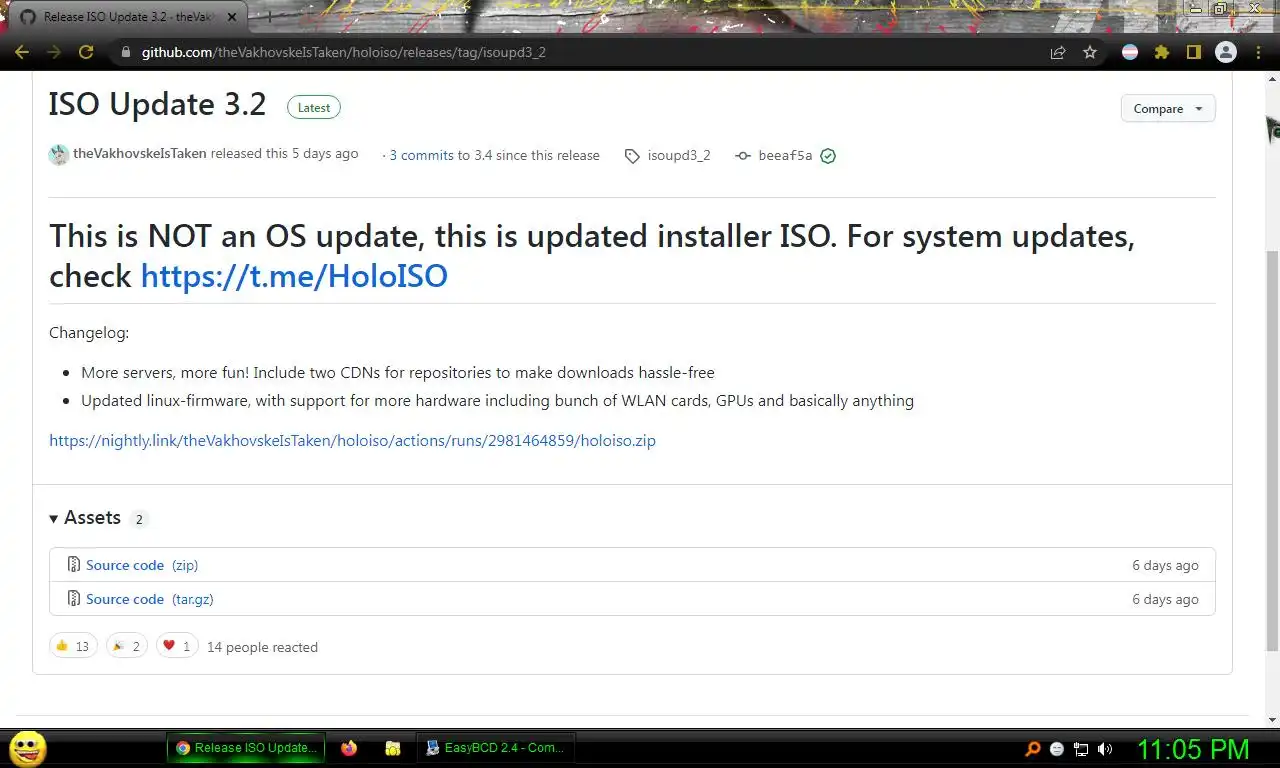Open the smiley face Start button
1280x768 pixels.
pos(27,747)
